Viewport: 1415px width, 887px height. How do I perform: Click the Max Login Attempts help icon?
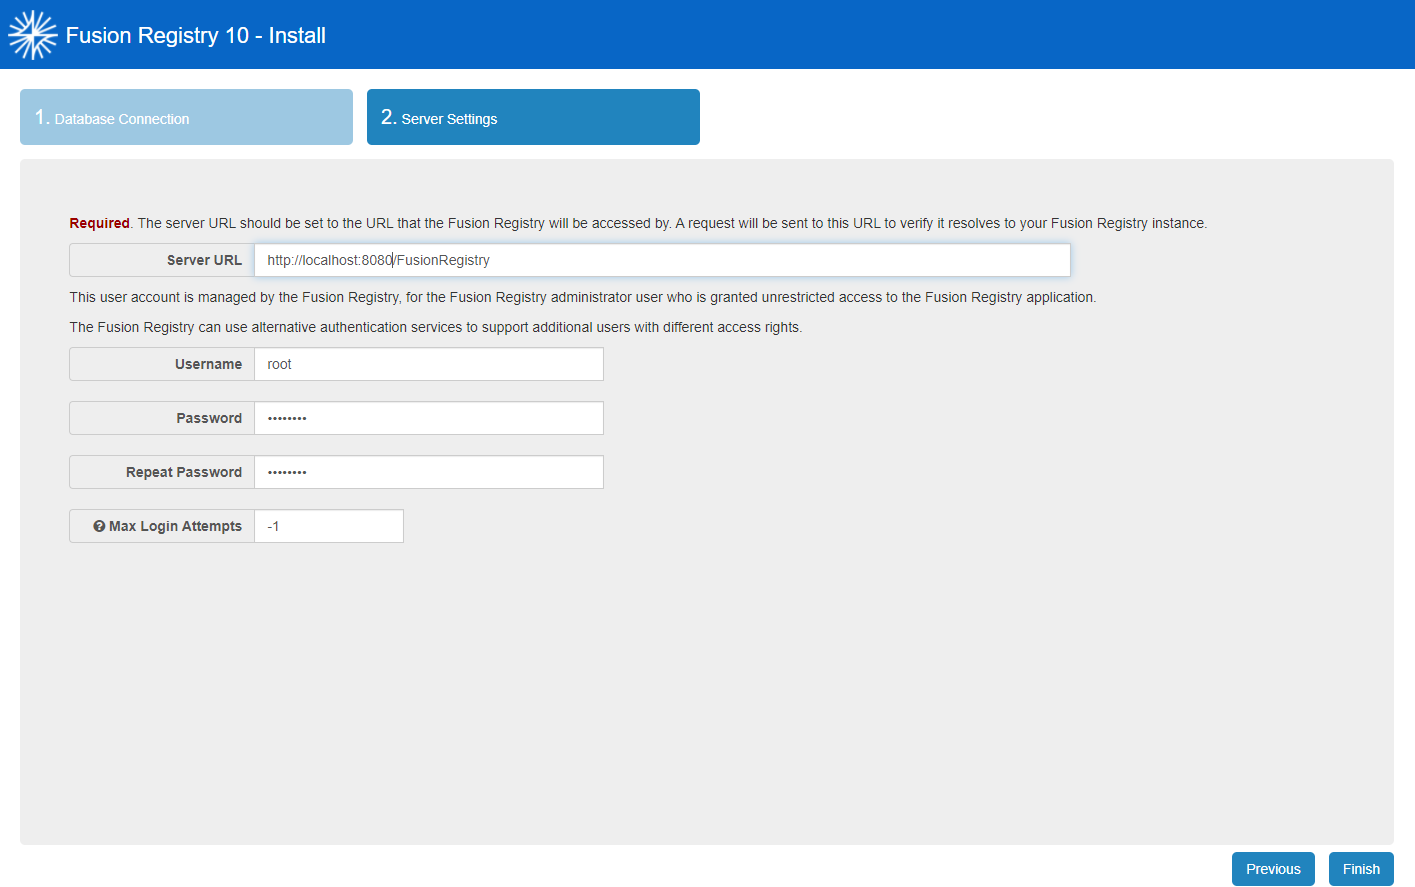tap(99, 526)
